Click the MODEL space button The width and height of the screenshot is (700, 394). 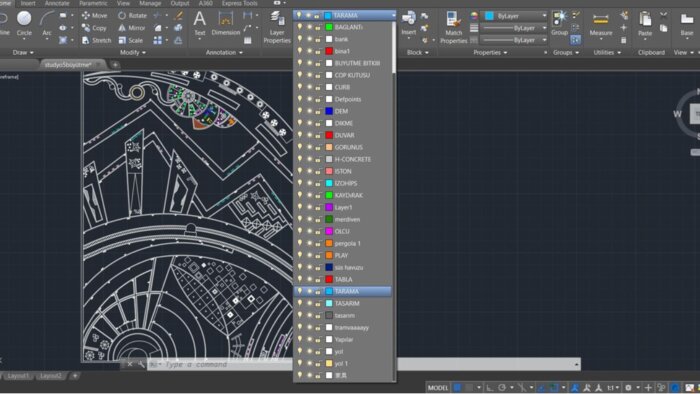(x=438, y=388)
